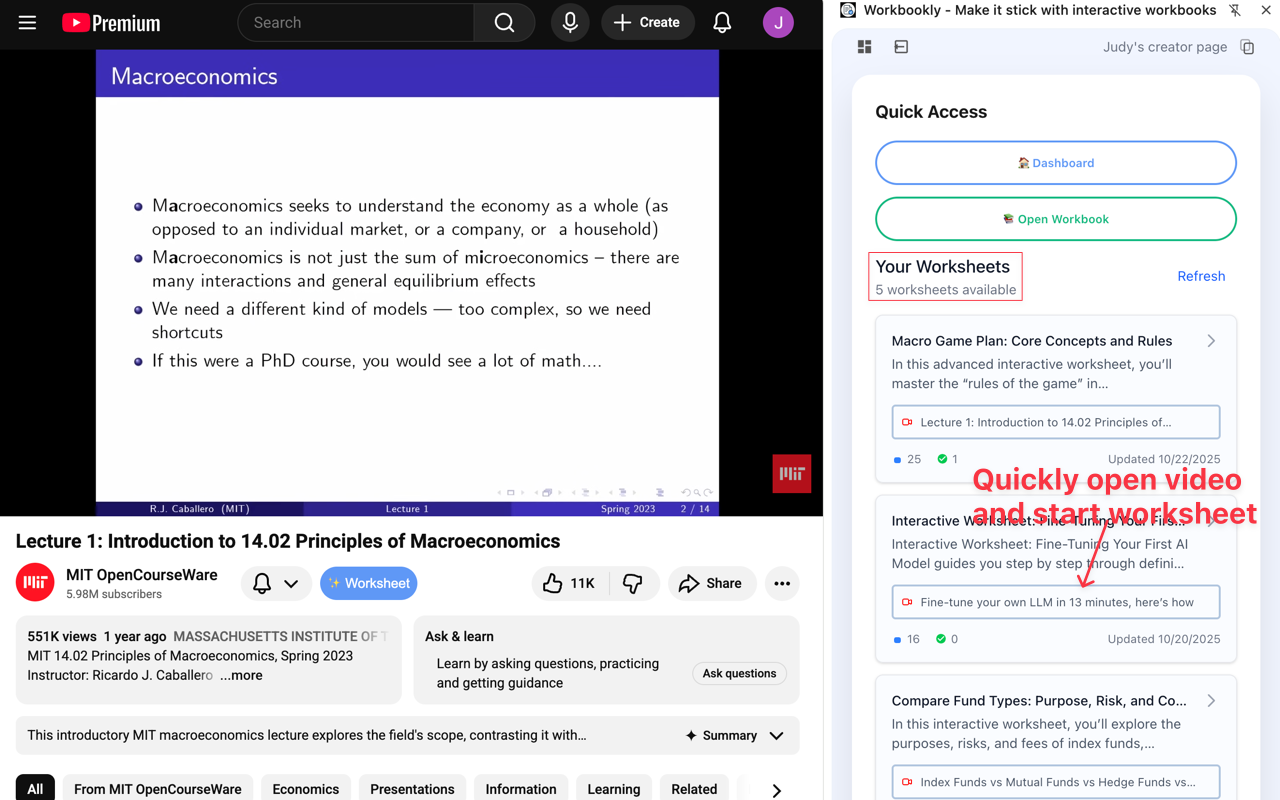
Task: Dislike the video
Action: pyautogui.click(x=633, y=583)
